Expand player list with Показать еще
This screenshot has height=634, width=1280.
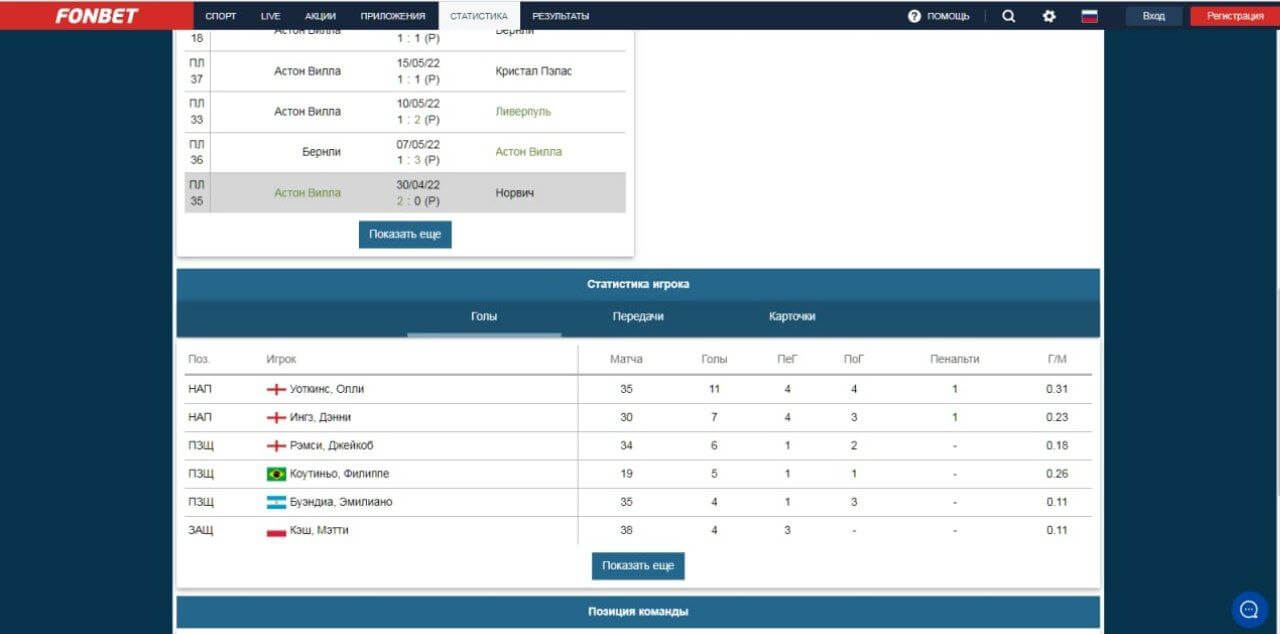click(638, 565)
